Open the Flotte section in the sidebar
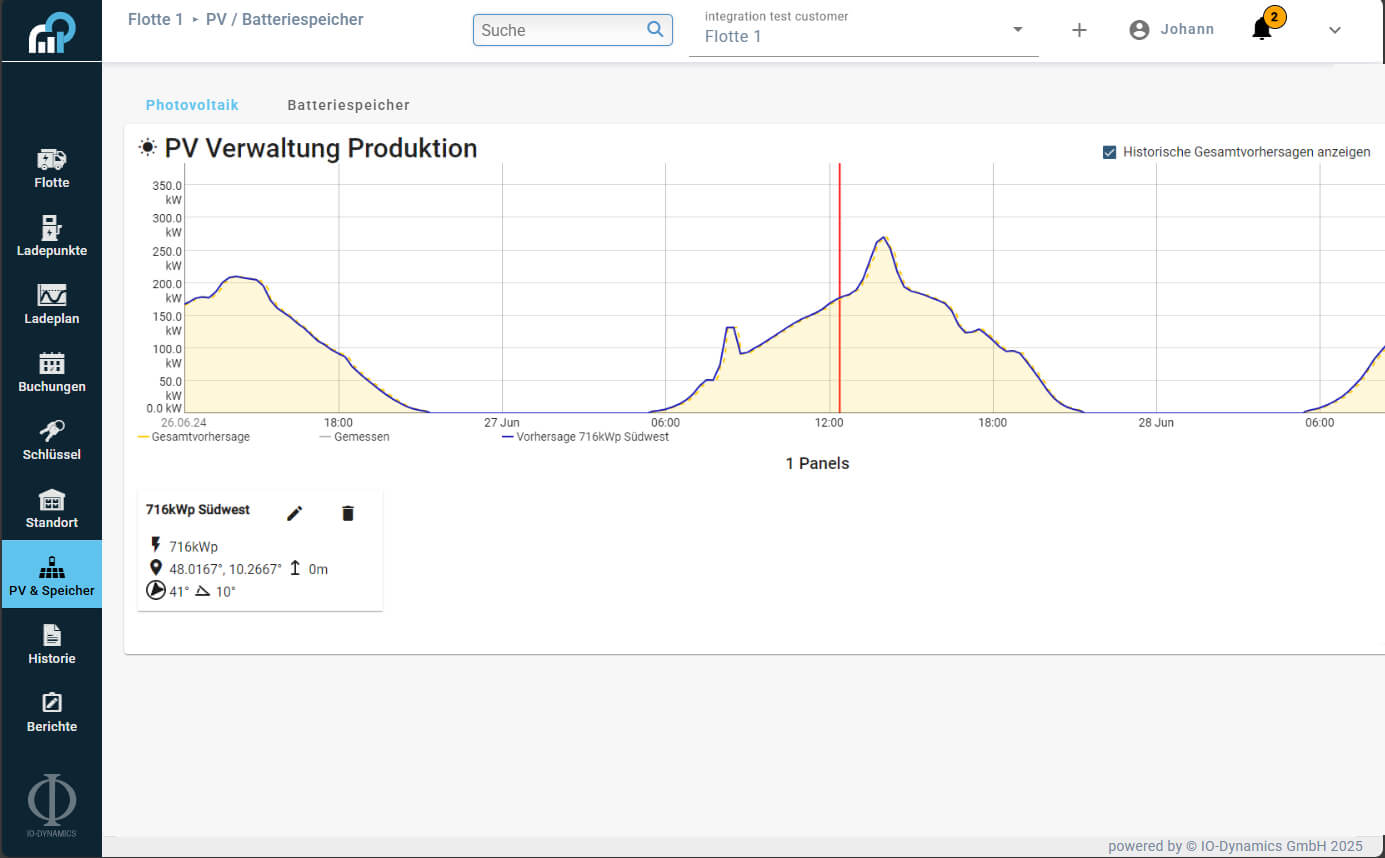The width and height of the screenshot is (1385, 858). pyautogui.click(x=51, y=168)
